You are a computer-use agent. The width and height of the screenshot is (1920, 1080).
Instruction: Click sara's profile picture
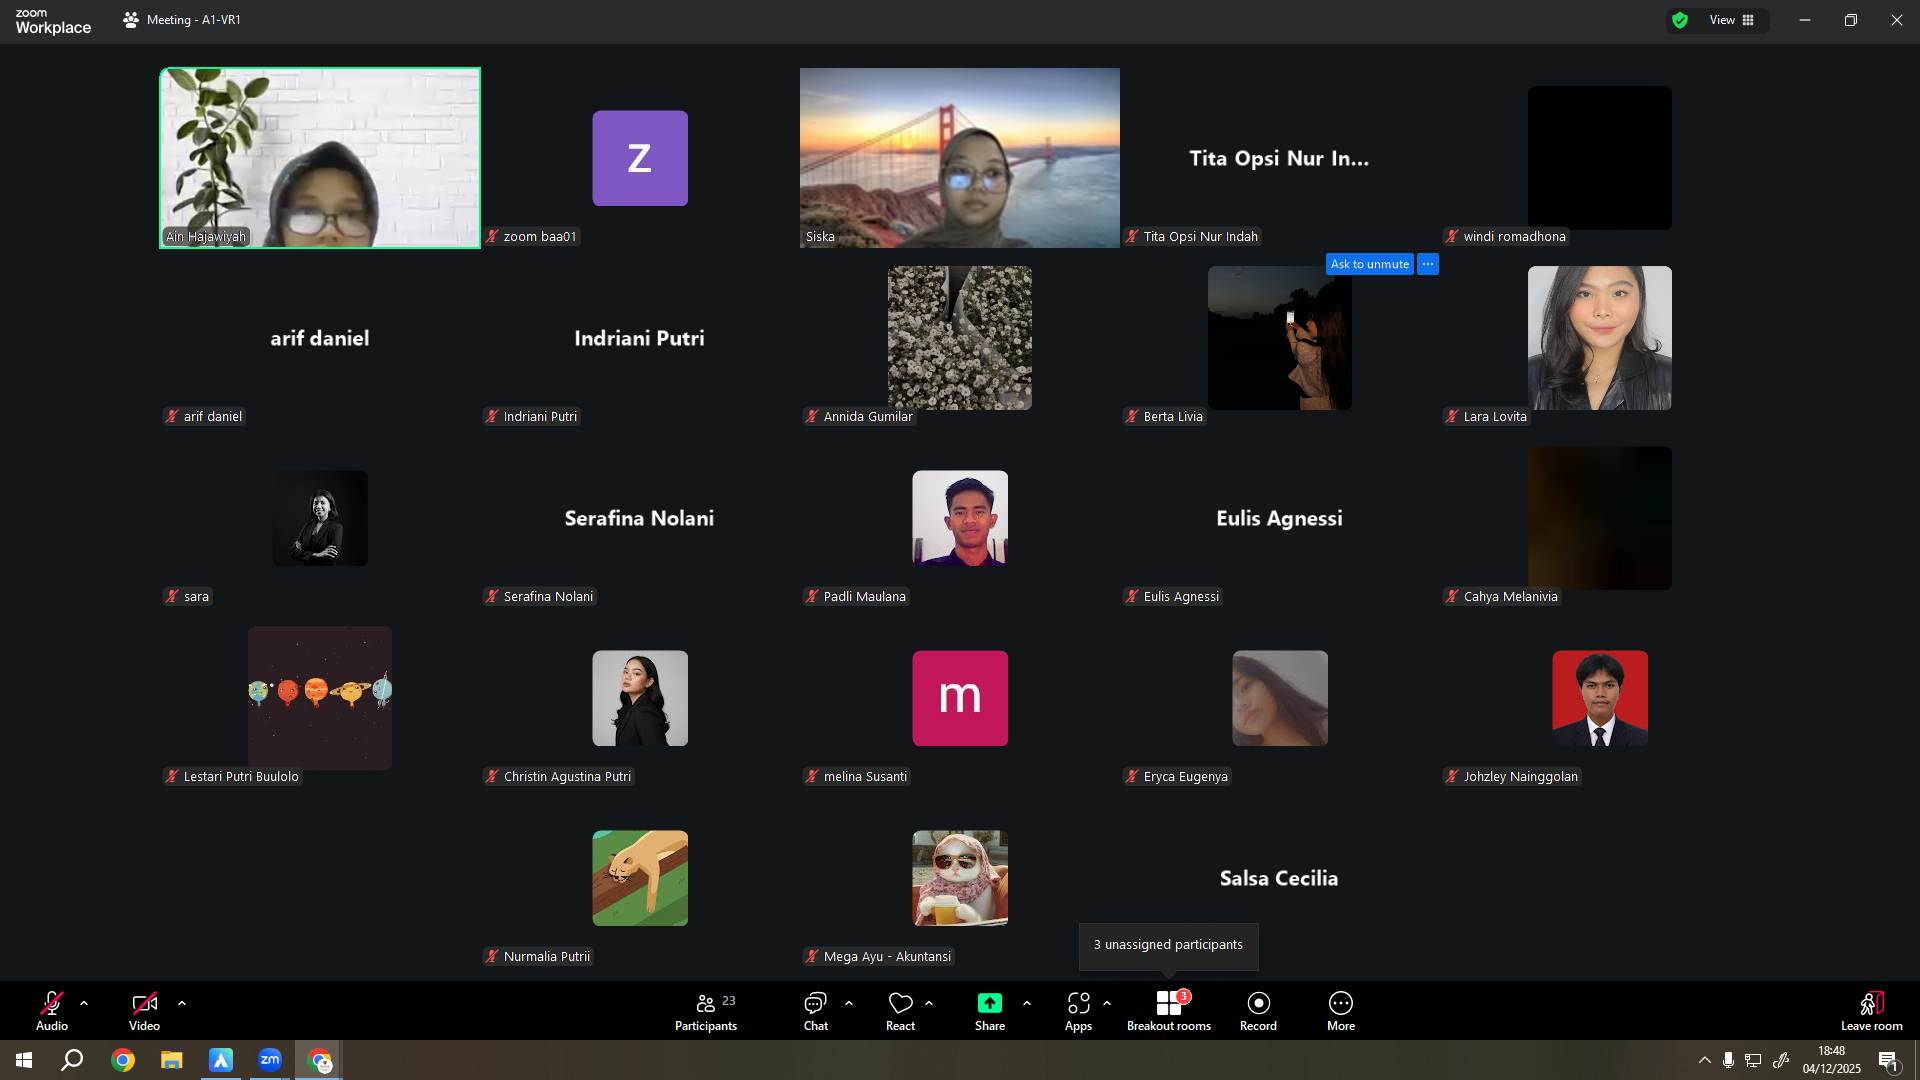pyautogui.click(x=320, y=518)
